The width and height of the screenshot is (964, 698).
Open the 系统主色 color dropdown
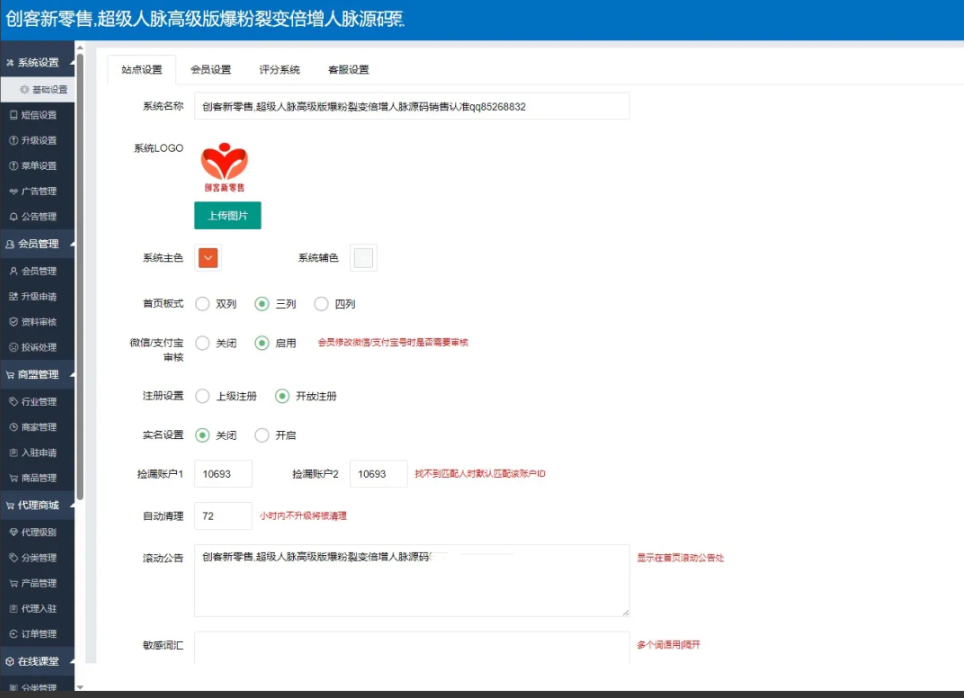click(206, 257)
